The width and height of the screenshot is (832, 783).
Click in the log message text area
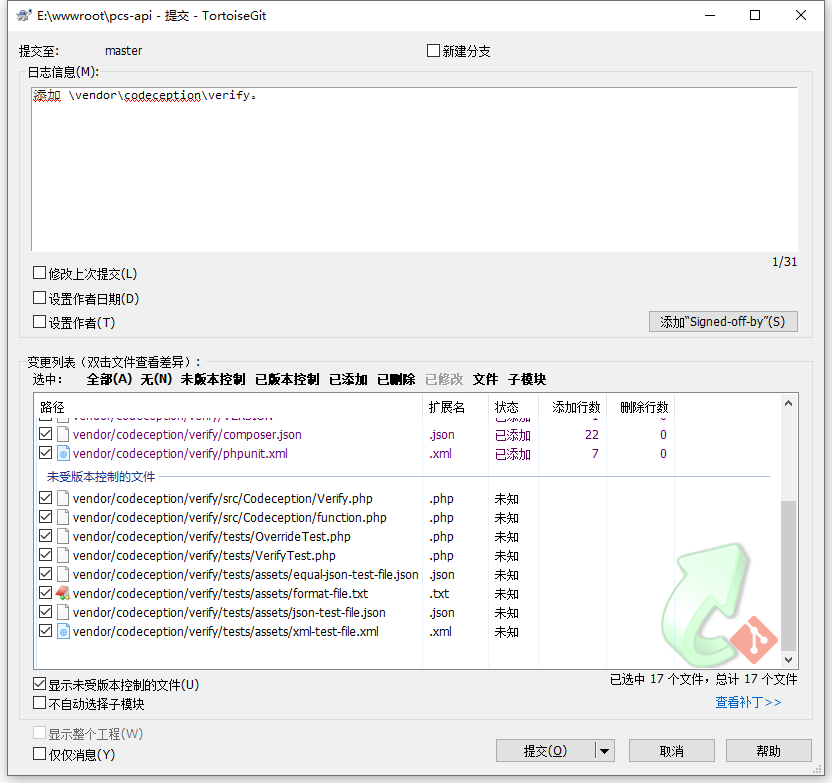tap(414, 169)
